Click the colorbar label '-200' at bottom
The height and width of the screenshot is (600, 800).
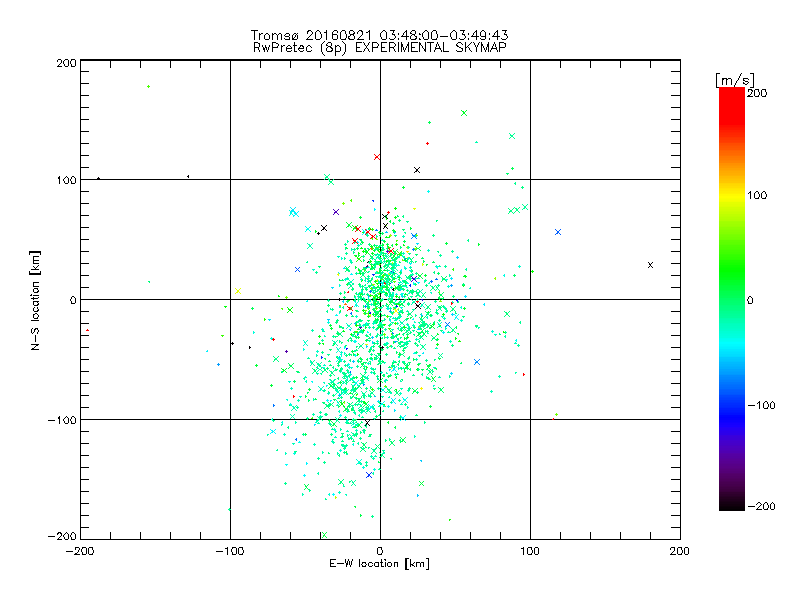[761, 506]
